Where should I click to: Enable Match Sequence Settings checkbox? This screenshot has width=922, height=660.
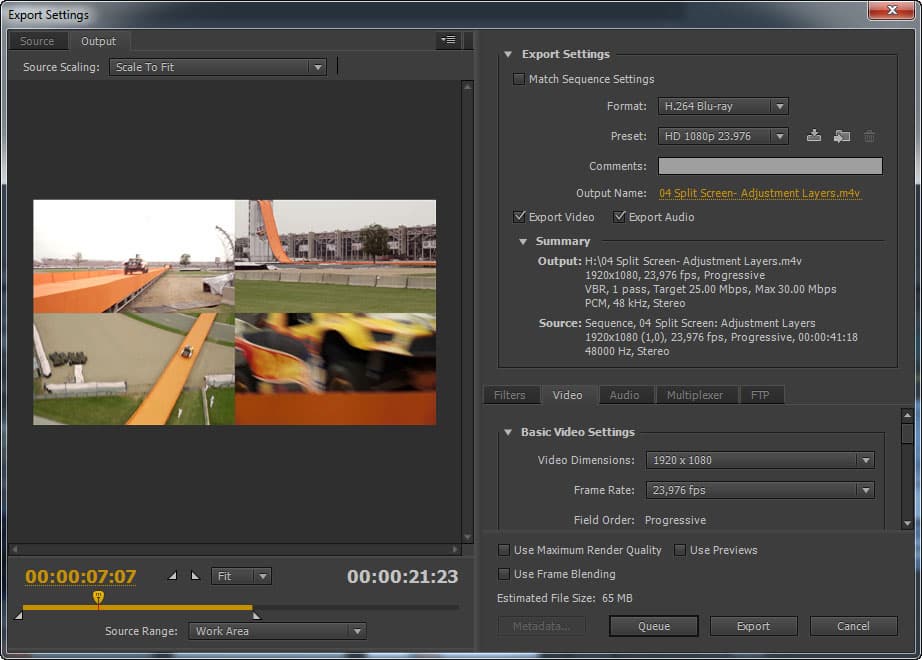(519, 79)
